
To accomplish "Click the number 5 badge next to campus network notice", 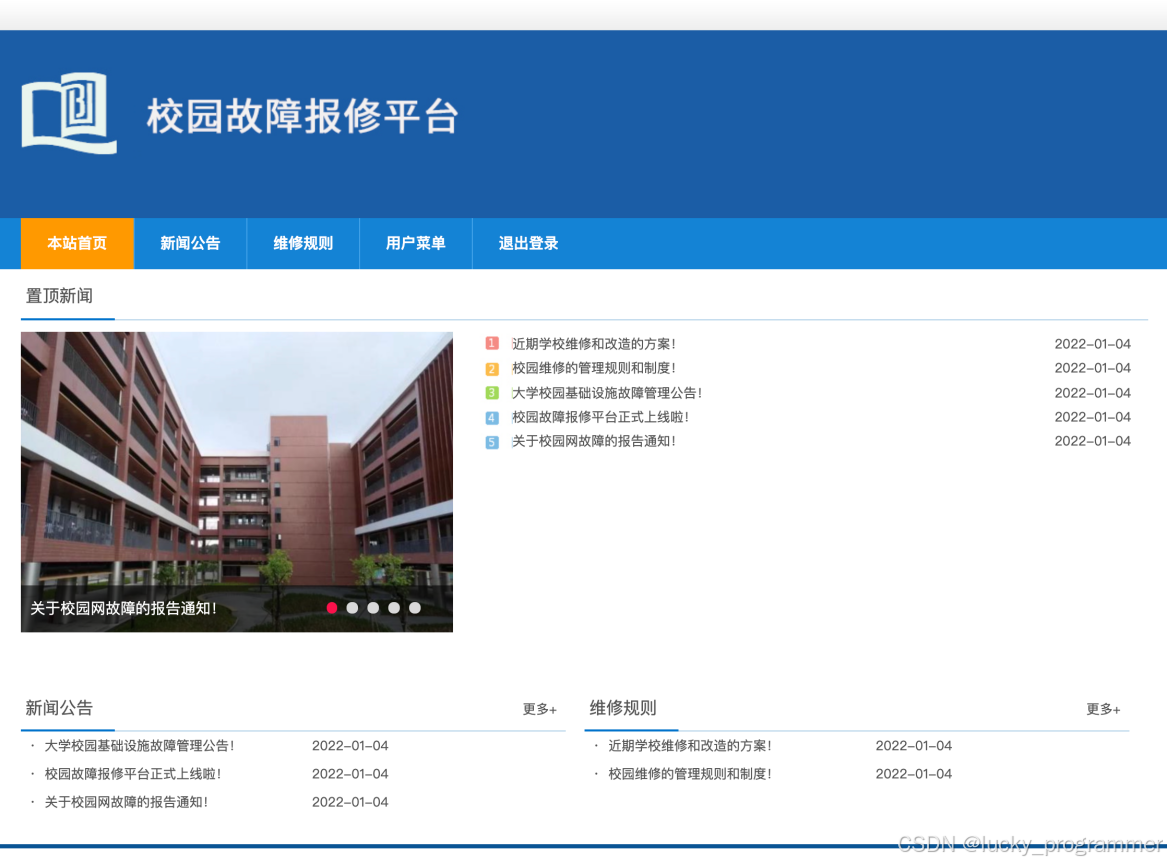I will (x=491, y=441).
